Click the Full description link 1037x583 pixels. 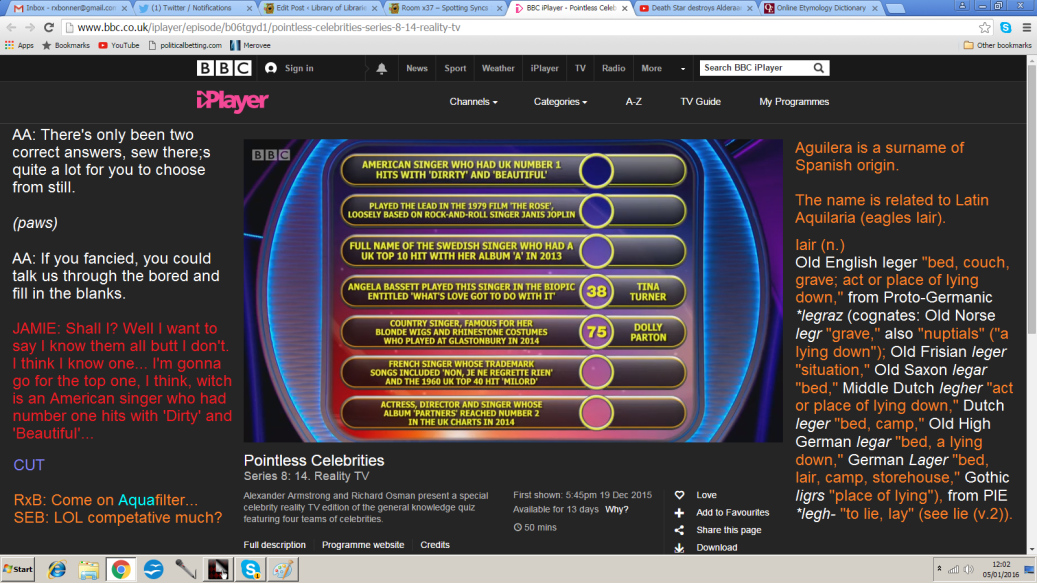(275, 545)
